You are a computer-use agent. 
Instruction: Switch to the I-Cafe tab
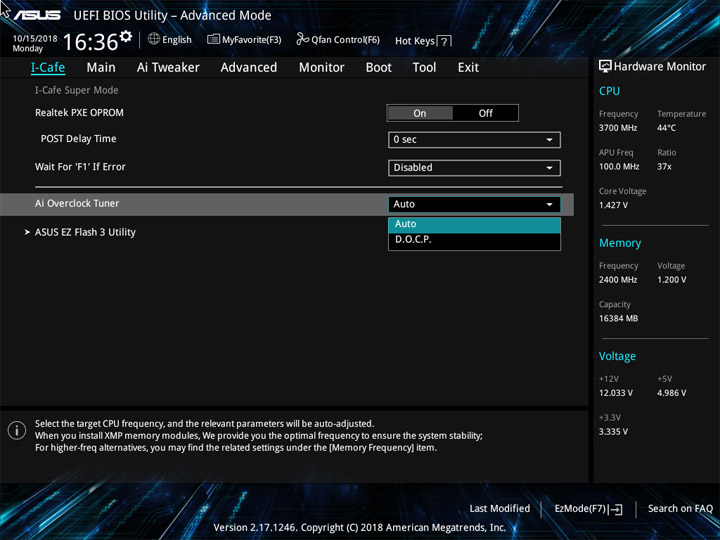pos(48,68)
